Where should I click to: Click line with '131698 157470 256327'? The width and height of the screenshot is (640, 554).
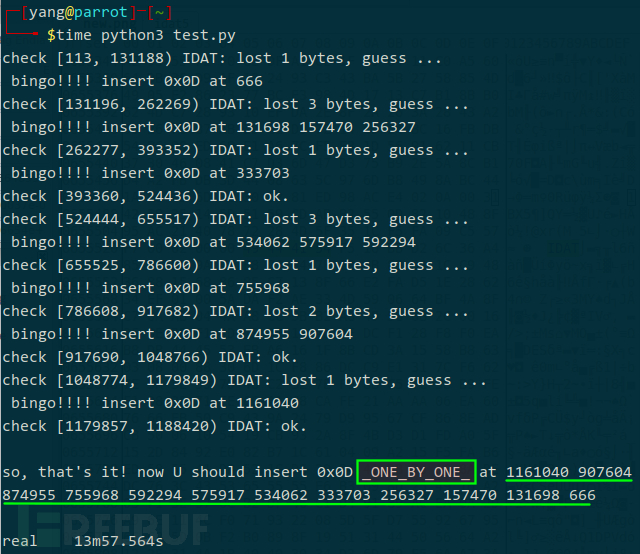pos(213,127)
